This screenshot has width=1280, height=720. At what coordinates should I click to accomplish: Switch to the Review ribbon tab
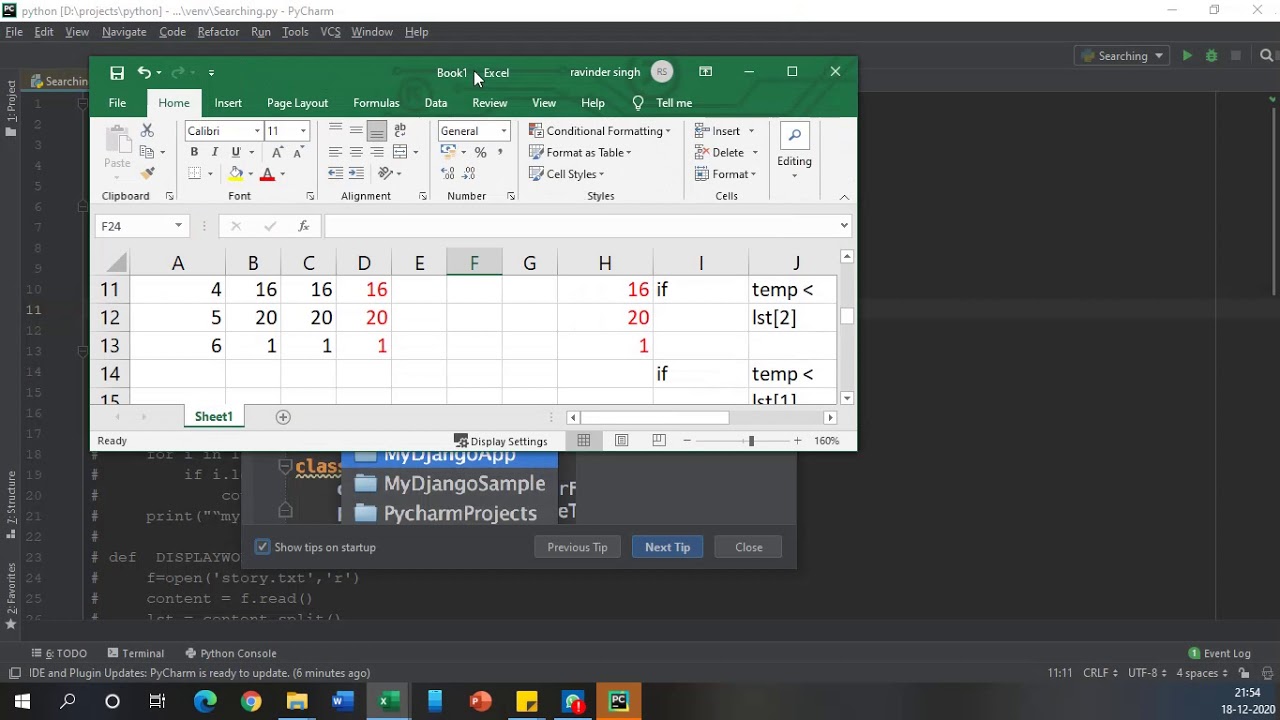(489, 103)
